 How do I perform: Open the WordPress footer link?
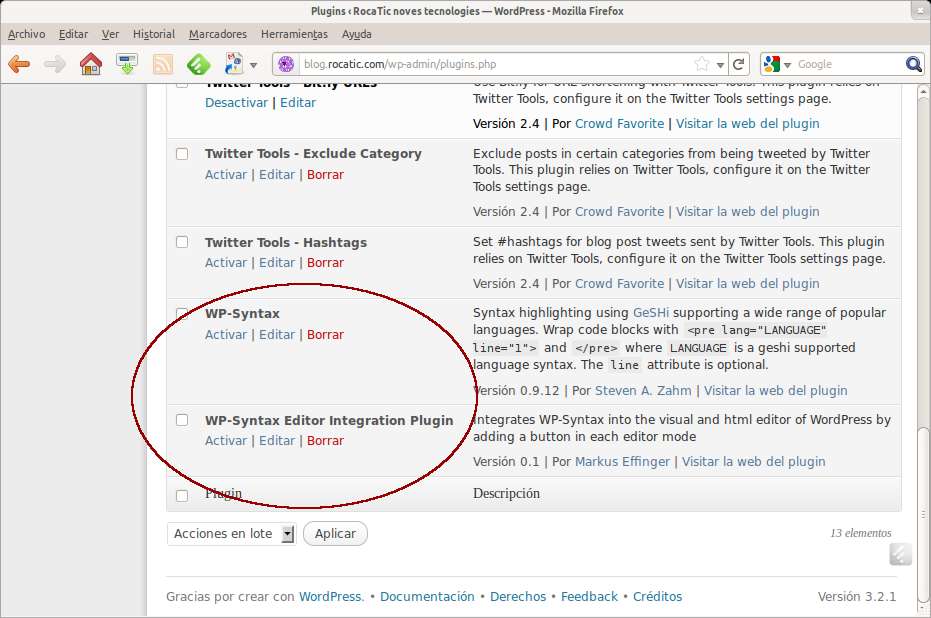[330, 597]
